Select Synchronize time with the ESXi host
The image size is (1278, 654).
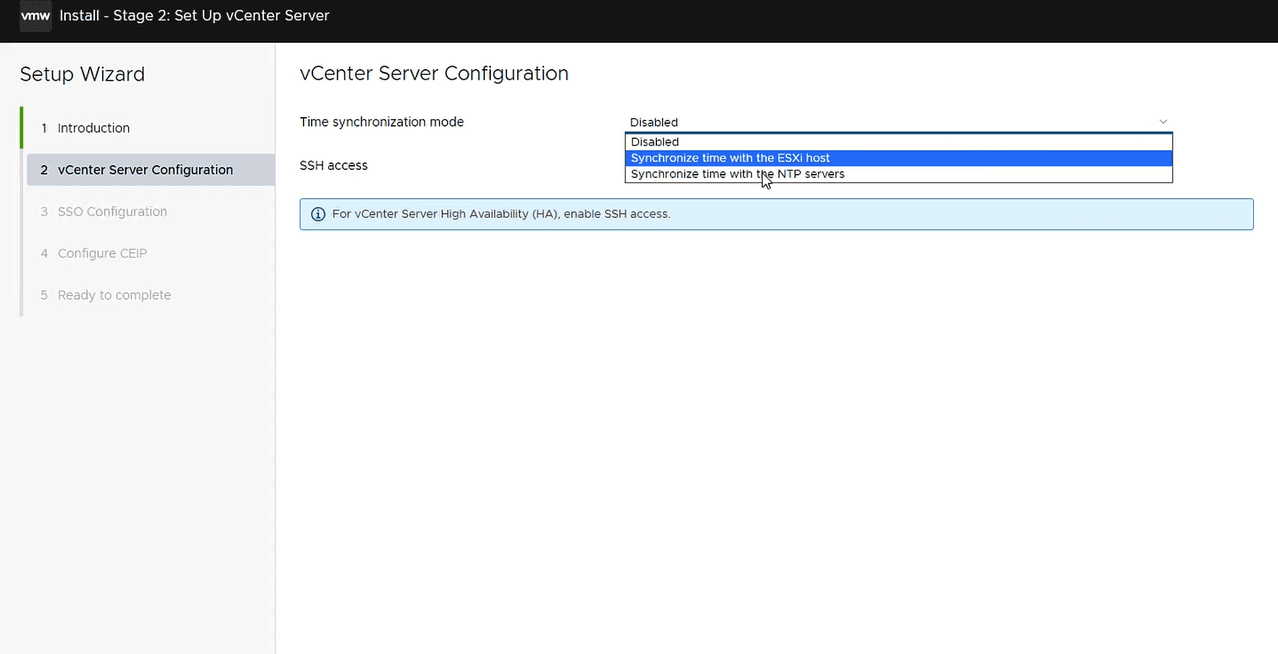pyautogui.click(x=730, y=158)
